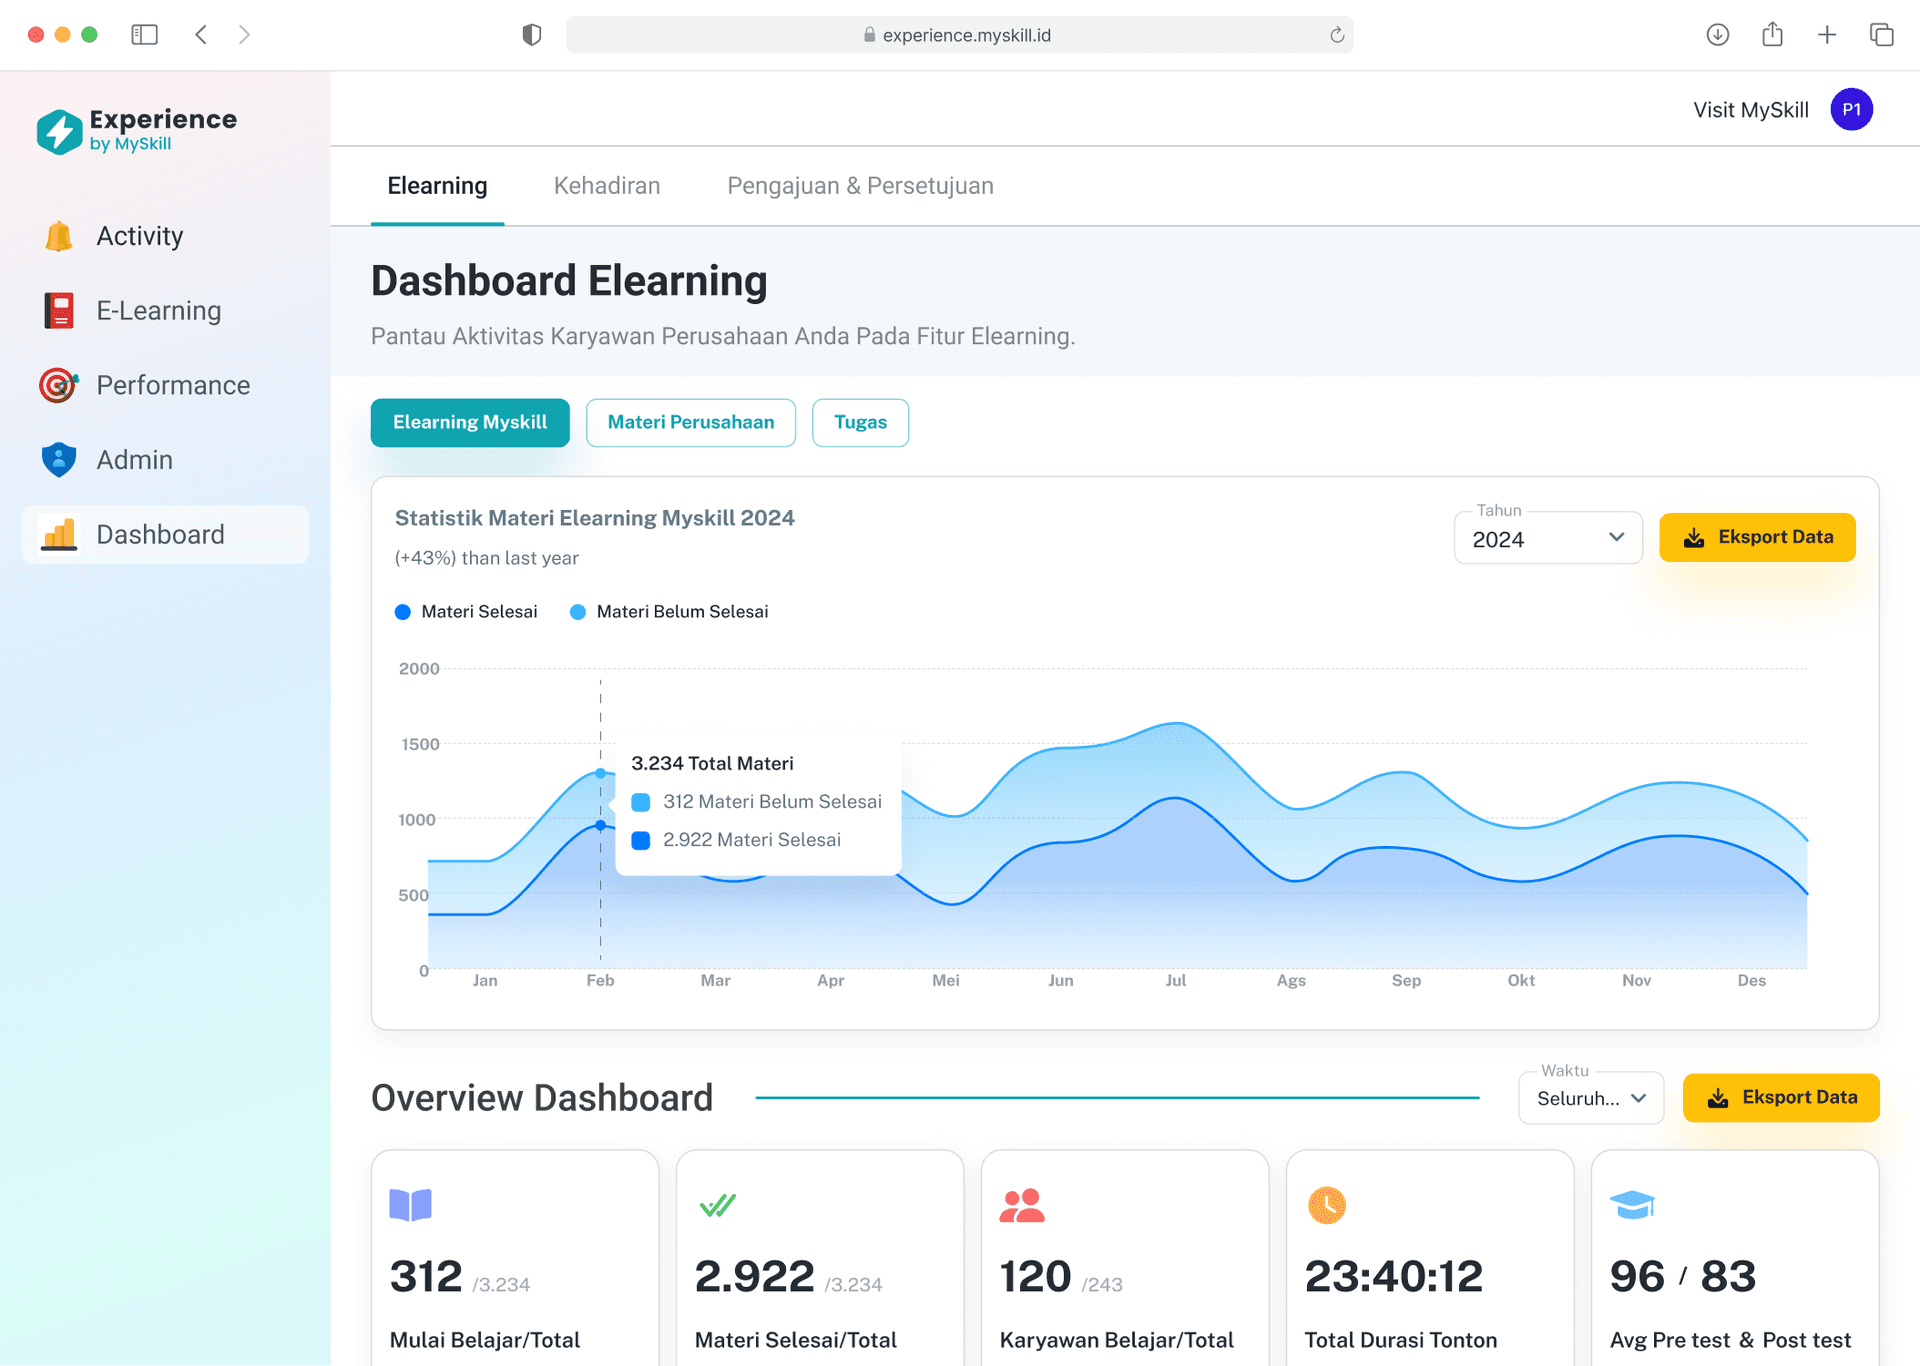
Task: Select the Tugas filter
Action: click(x=860, y=423)
